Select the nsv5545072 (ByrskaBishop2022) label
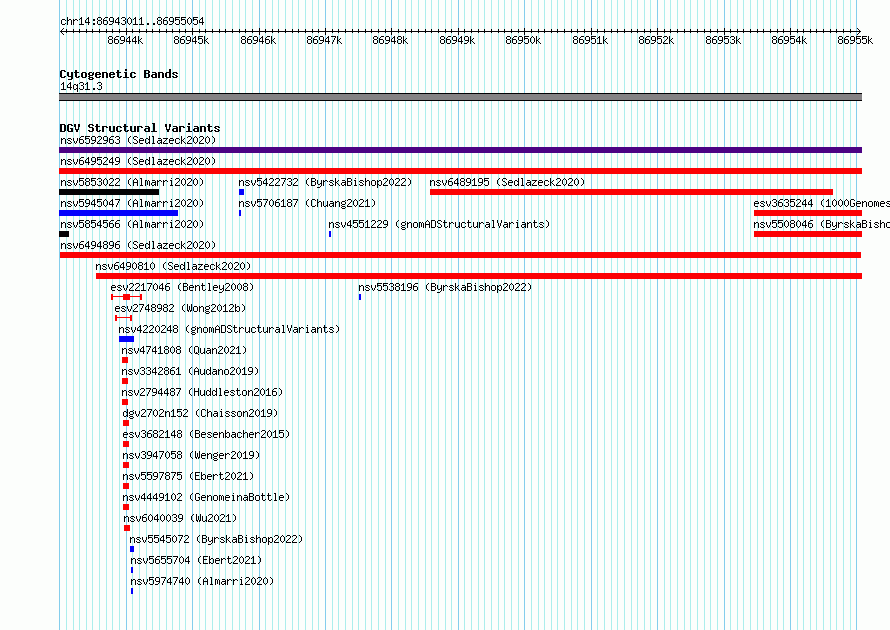 pos(216,539)
